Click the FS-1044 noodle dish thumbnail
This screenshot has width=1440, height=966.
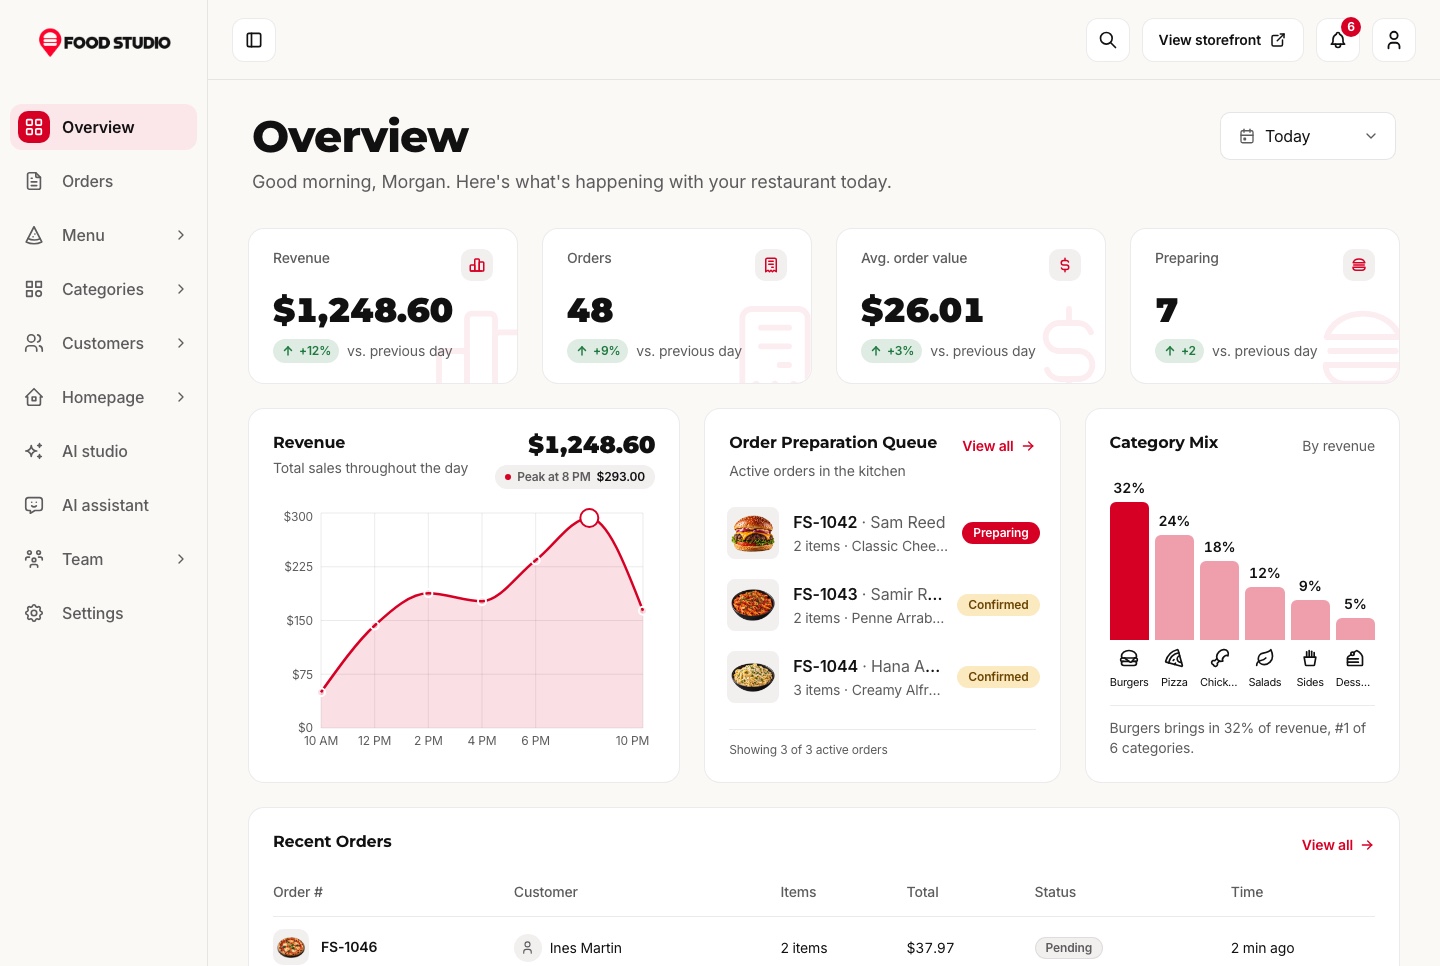pyautogui.click(x=753, y=677)
